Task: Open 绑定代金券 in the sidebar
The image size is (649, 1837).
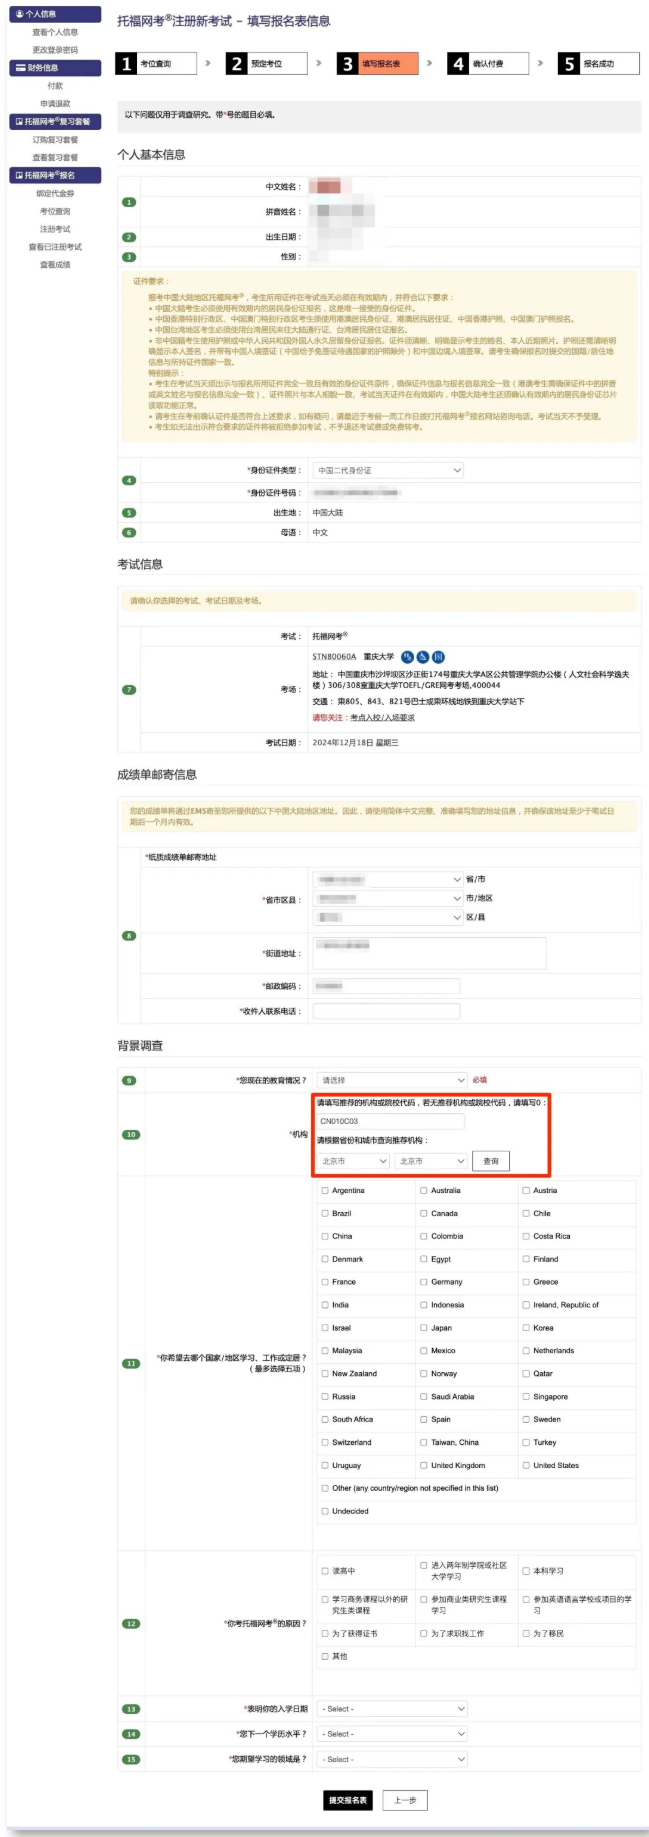Action: (x=55, y=194)
